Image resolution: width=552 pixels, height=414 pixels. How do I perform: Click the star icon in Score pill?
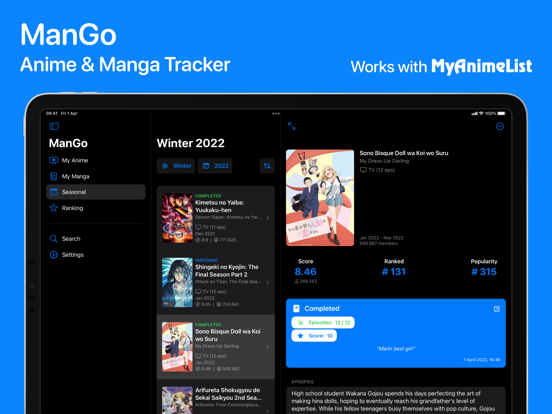tap(300, 336)
